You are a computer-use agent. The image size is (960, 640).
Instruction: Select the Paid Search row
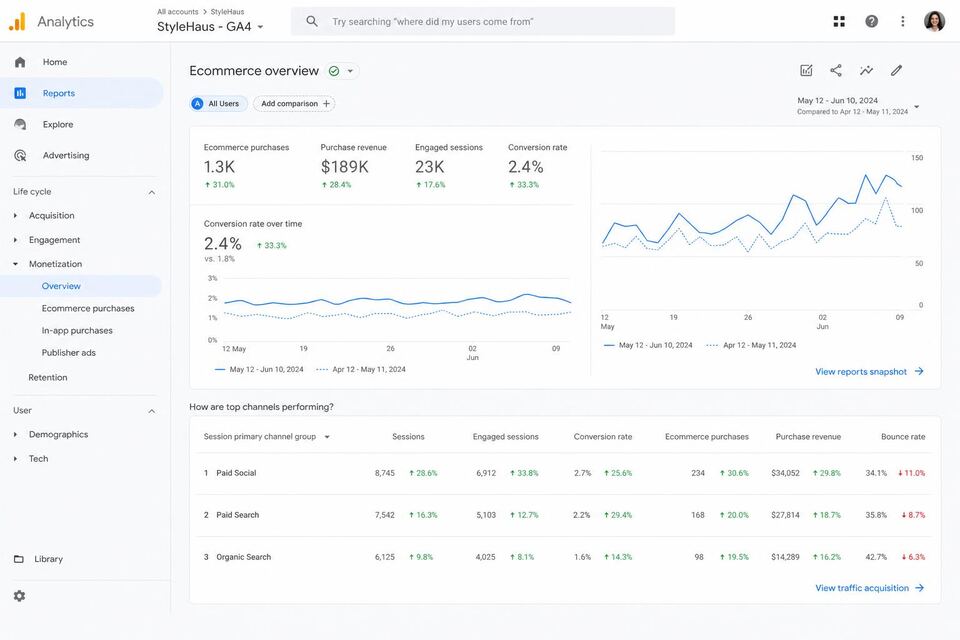[x=564, y=515]
